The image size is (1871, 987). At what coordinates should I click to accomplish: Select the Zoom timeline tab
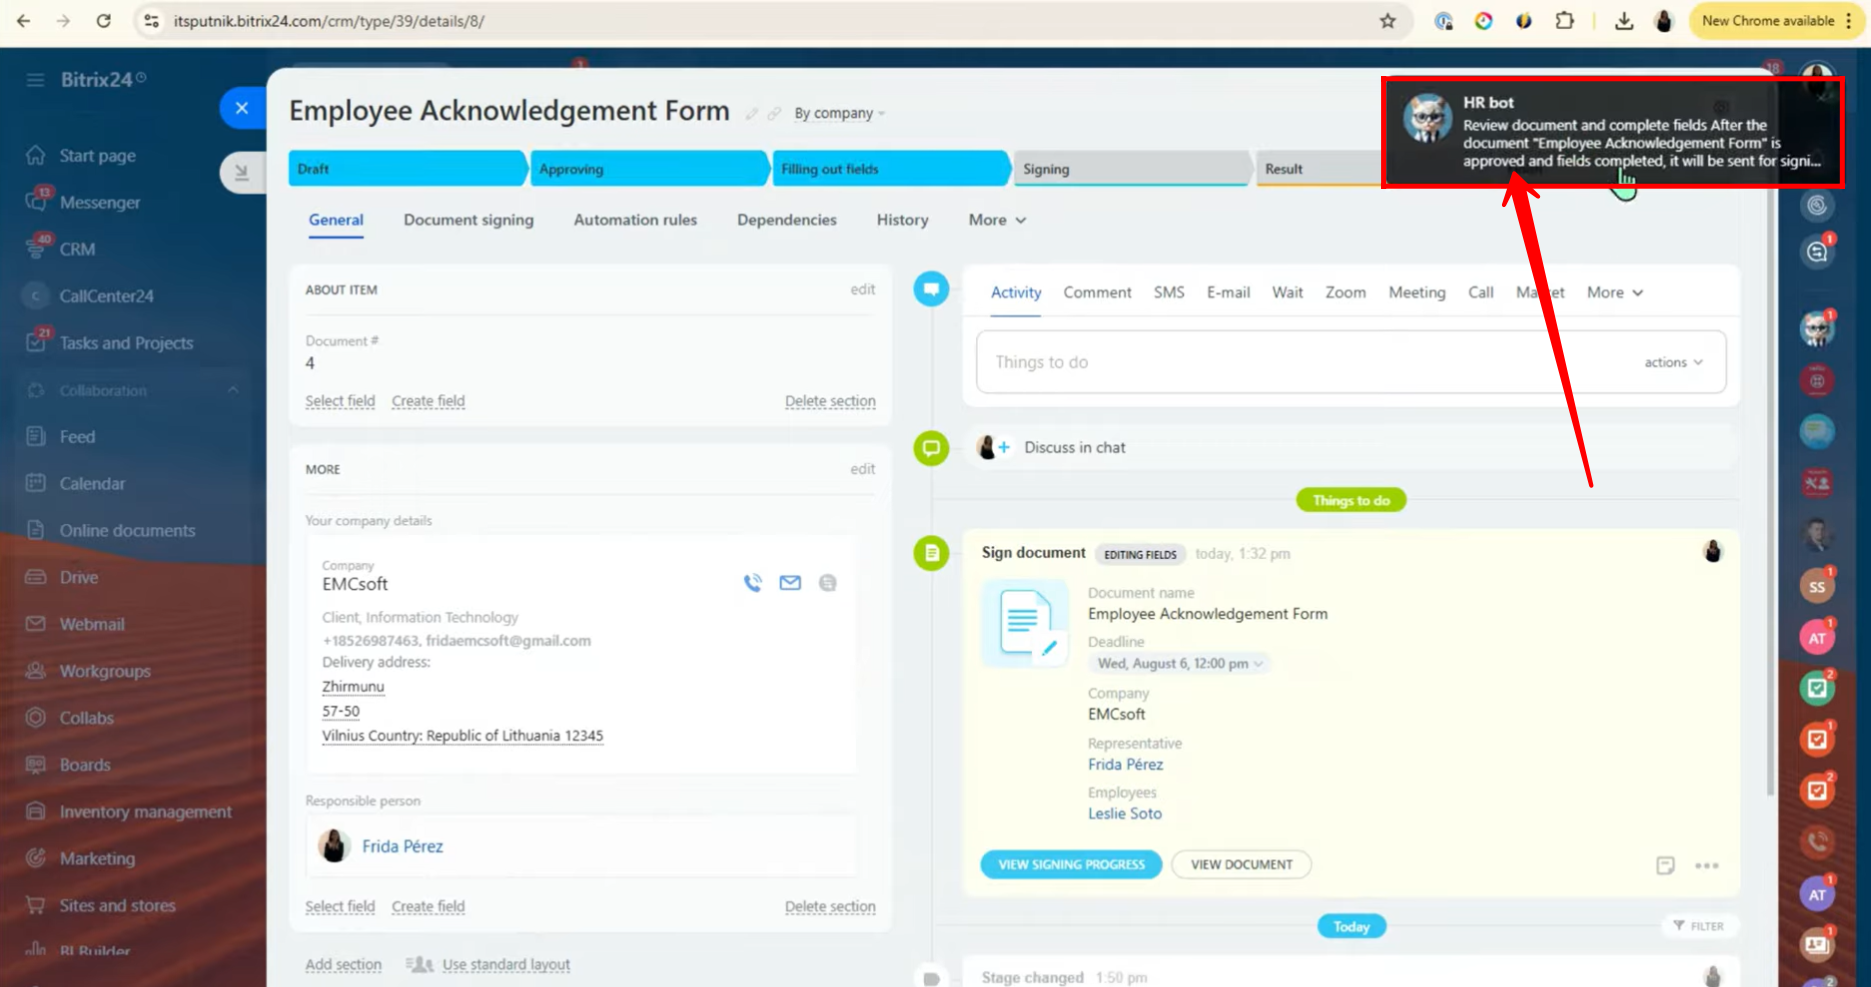1345,292
